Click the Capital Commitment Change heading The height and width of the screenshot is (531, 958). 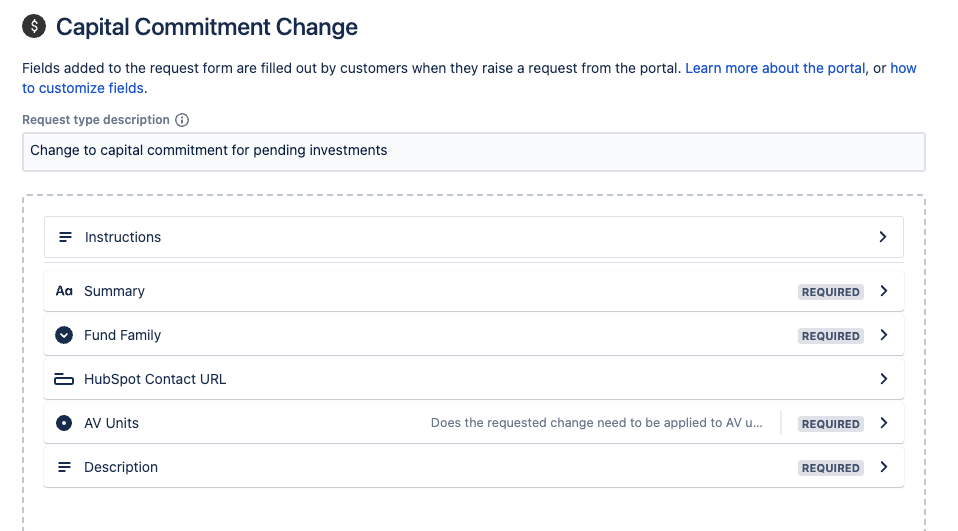click(x=207, y=27)
